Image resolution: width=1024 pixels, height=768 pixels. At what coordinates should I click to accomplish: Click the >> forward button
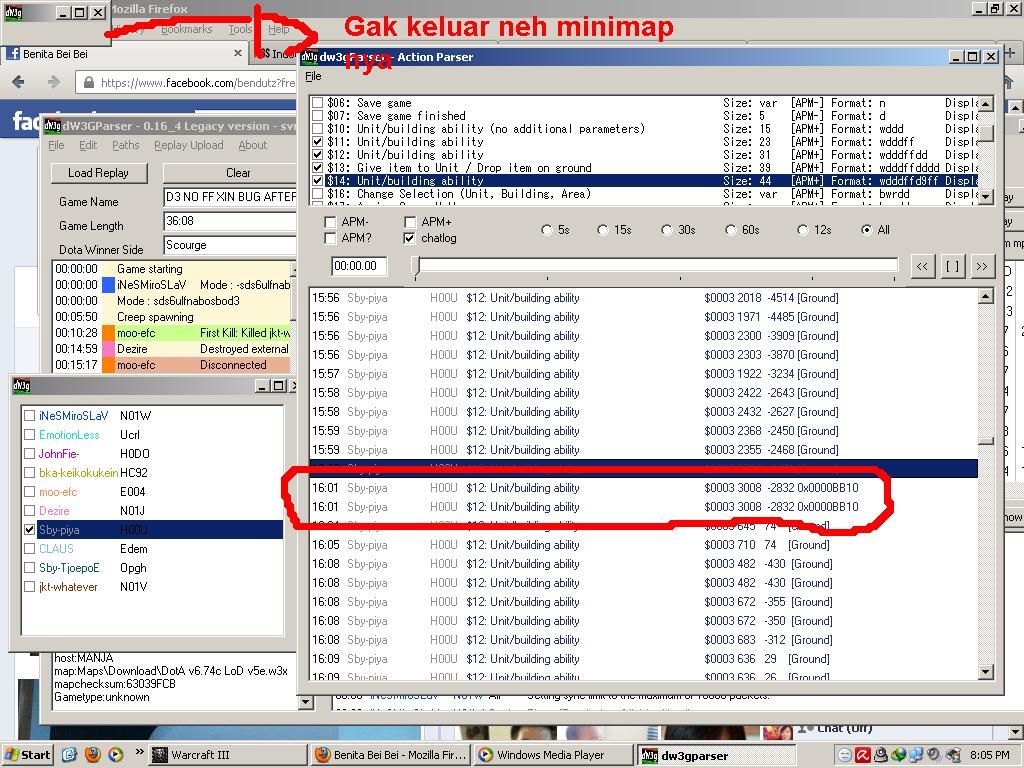point(982,266)
